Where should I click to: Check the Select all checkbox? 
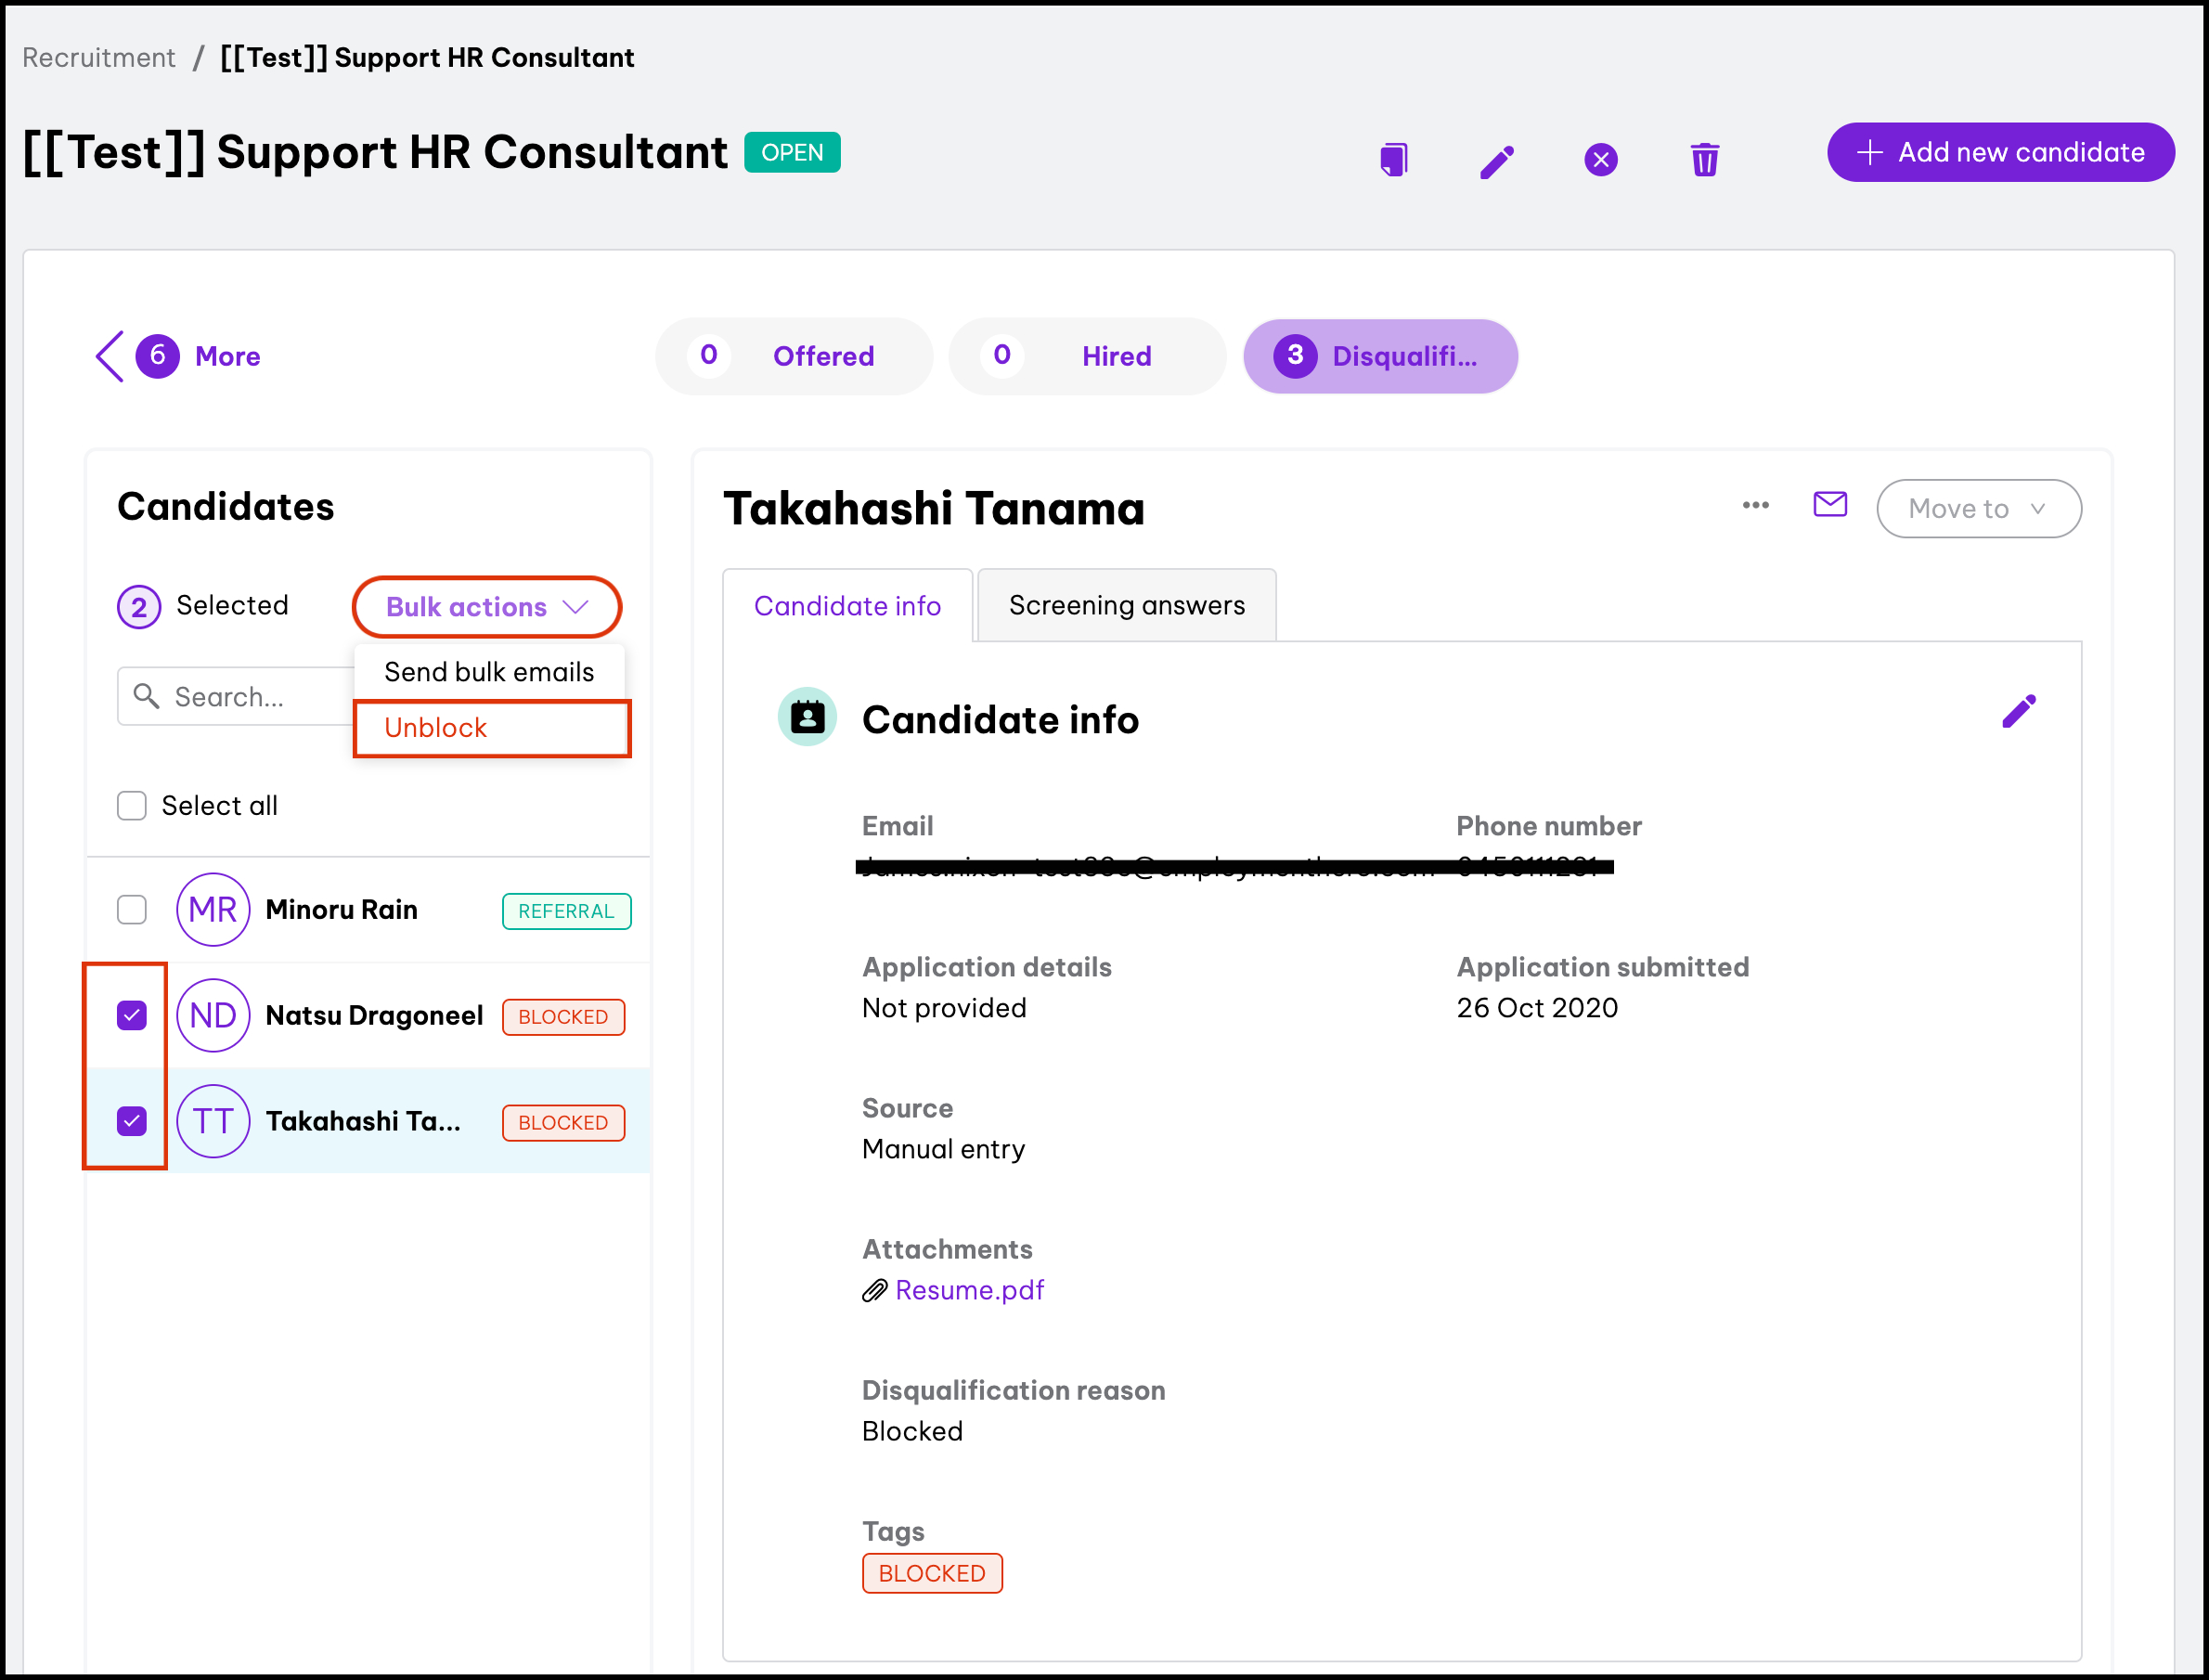pyautogui.click(x=132, y=806)
